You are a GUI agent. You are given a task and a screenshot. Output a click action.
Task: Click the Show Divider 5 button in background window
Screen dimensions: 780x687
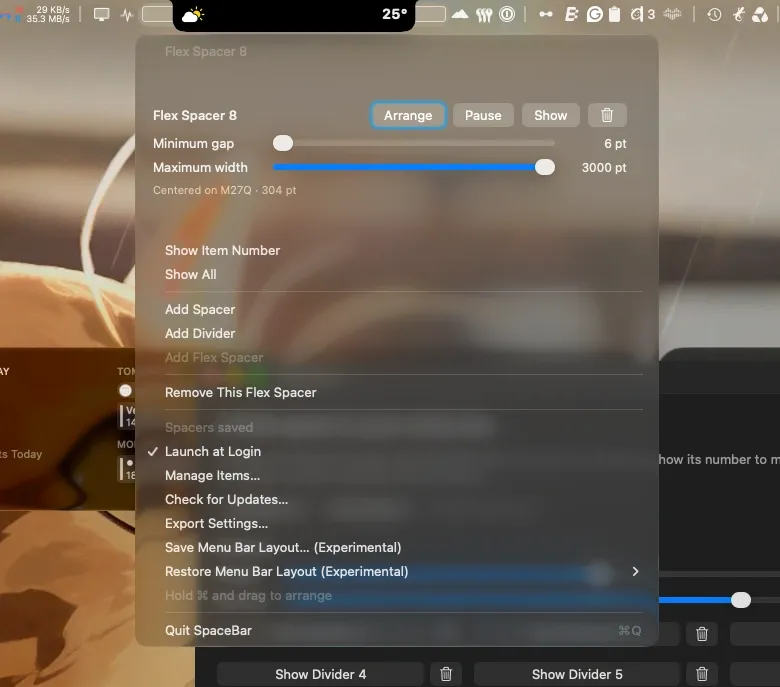pyautogui.click(x=577, y=674)
